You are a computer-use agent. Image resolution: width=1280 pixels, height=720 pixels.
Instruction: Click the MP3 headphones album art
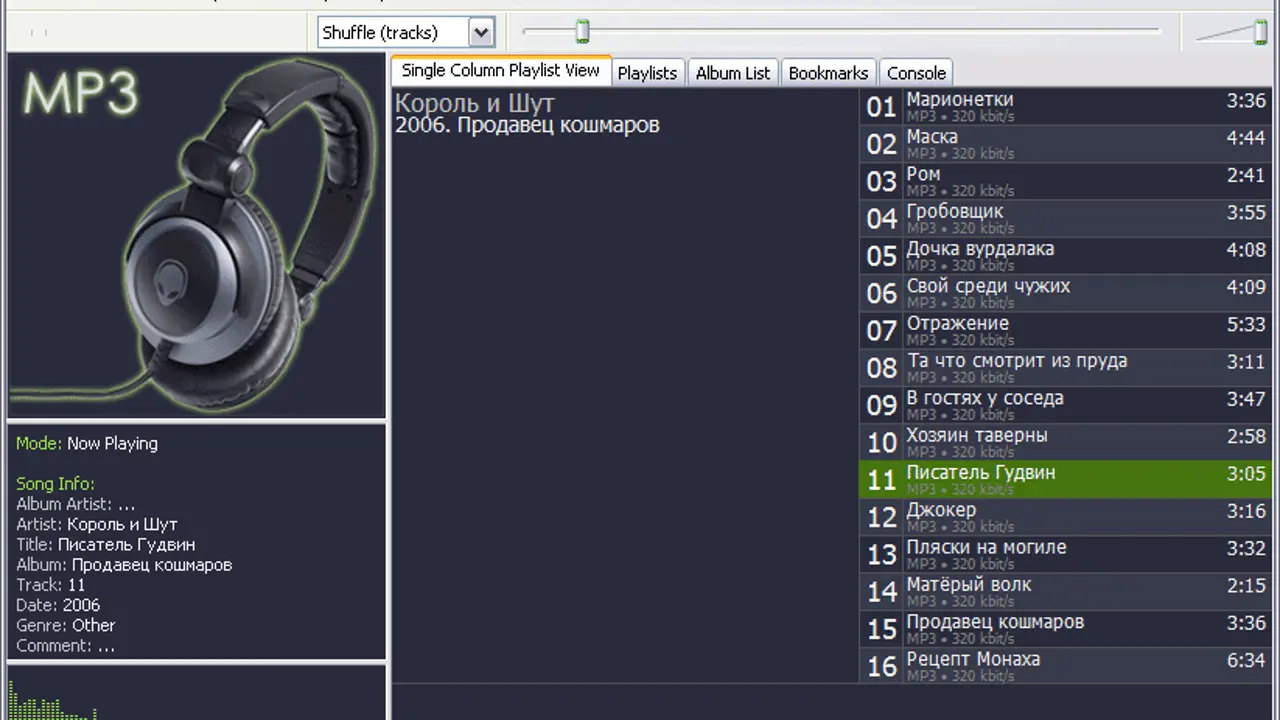[197, 236]
